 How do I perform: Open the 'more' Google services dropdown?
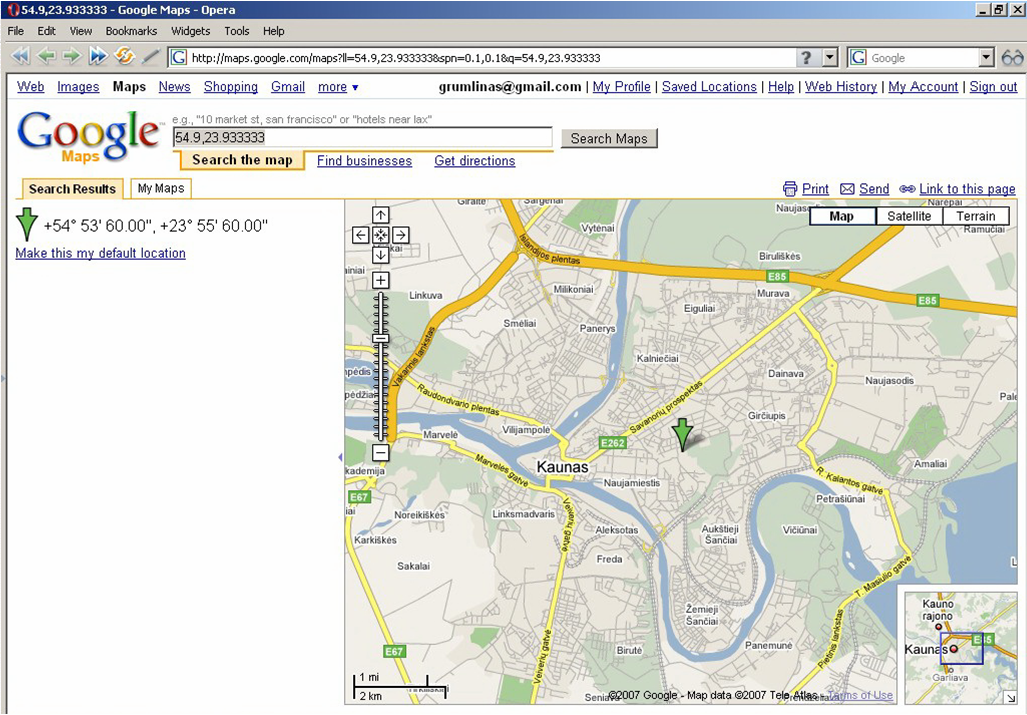pos(338,87)
